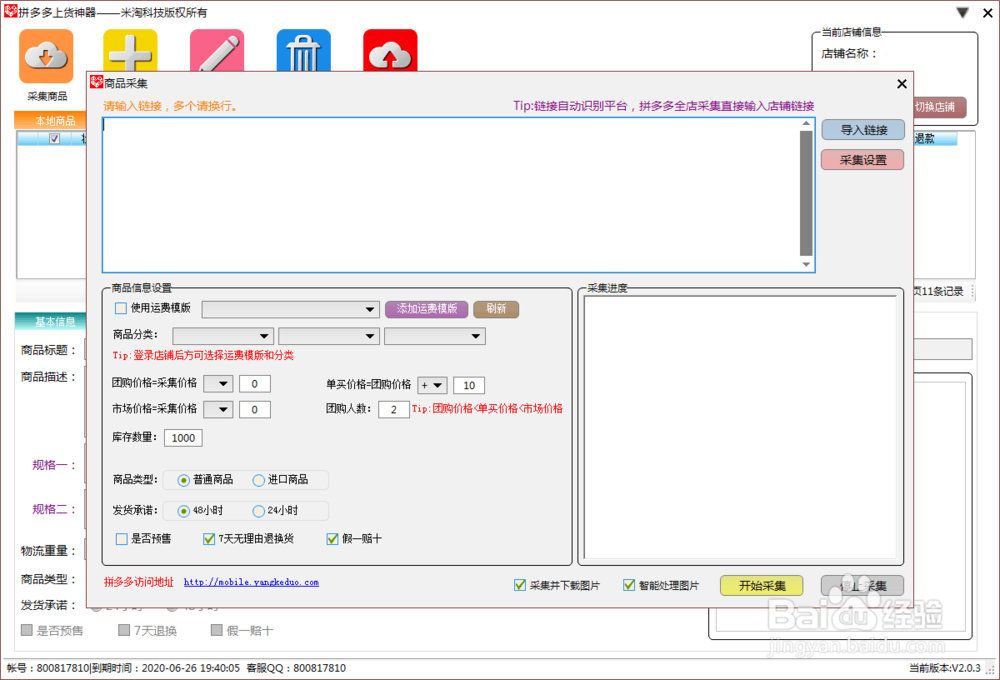Click the 库存数量 field showing 1000

[183, 438]
